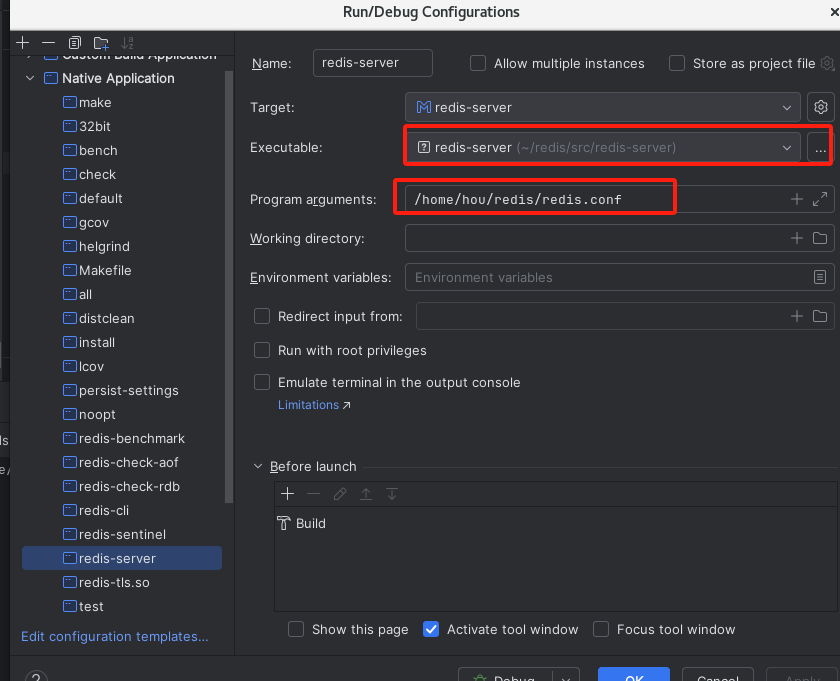Edit environment variables list icon
Screen dimensions: 840x681
[820, 277]
